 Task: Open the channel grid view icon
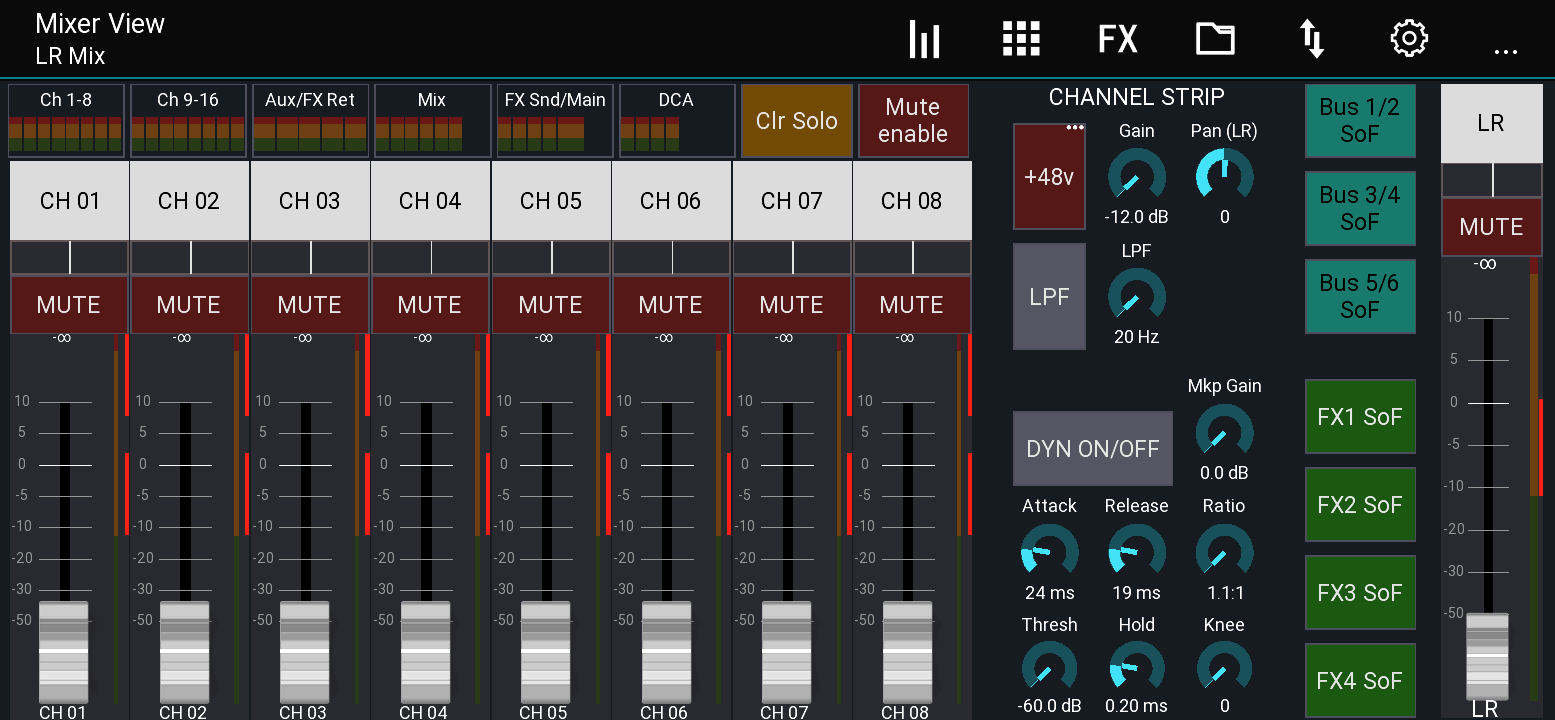click(1021, 38)
